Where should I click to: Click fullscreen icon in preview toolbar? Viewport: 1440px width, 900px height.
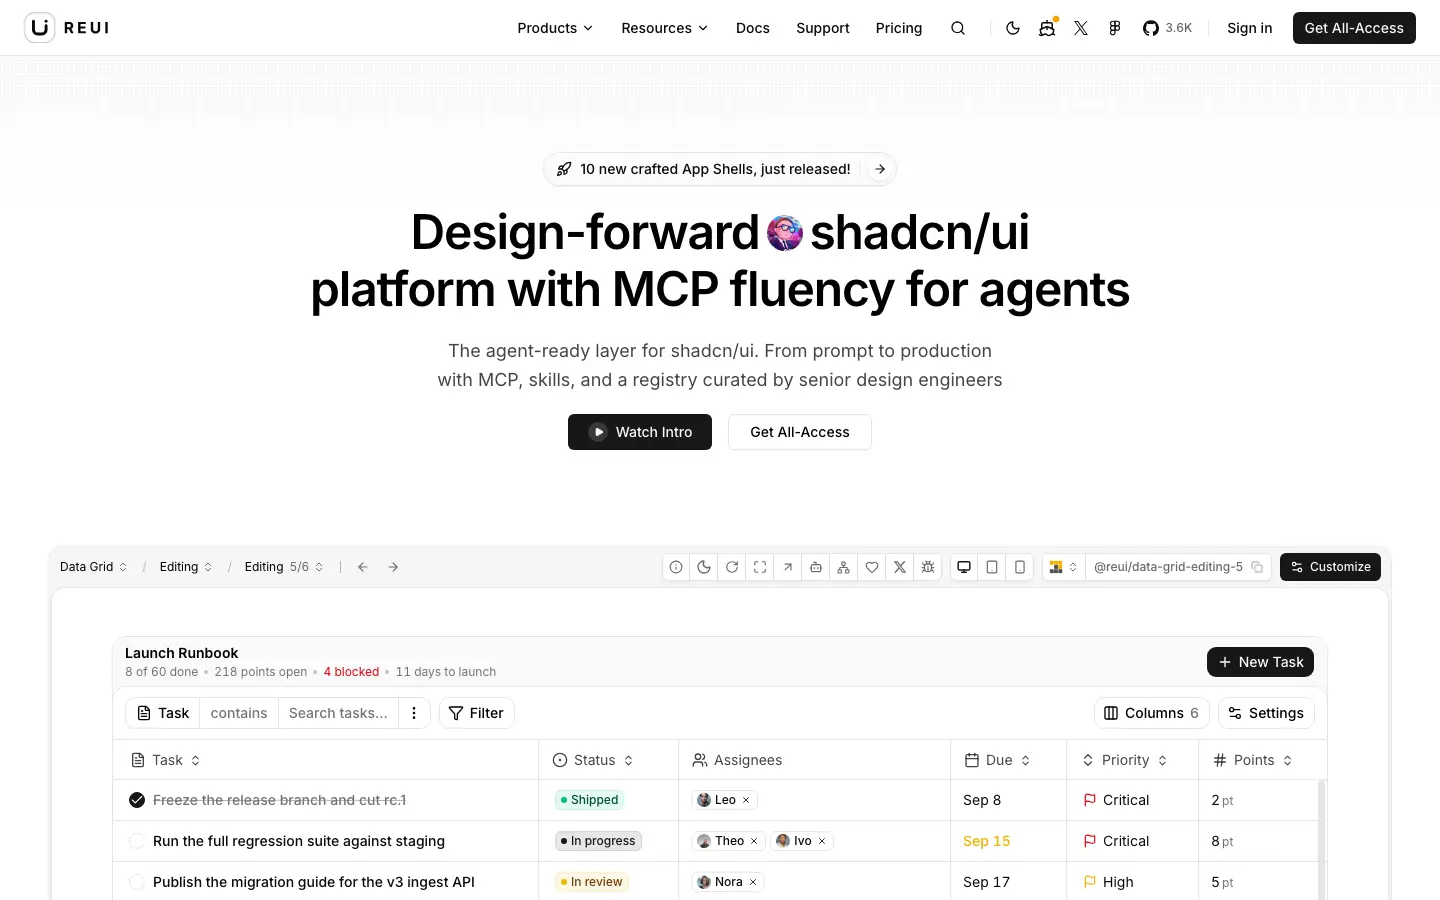coord(760,567)
